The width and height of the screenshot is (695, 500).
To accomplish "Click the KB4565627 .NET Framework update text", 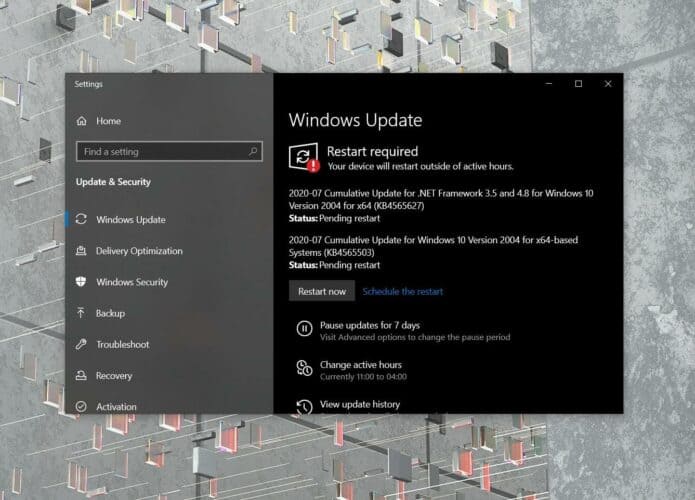I will 441,199.
